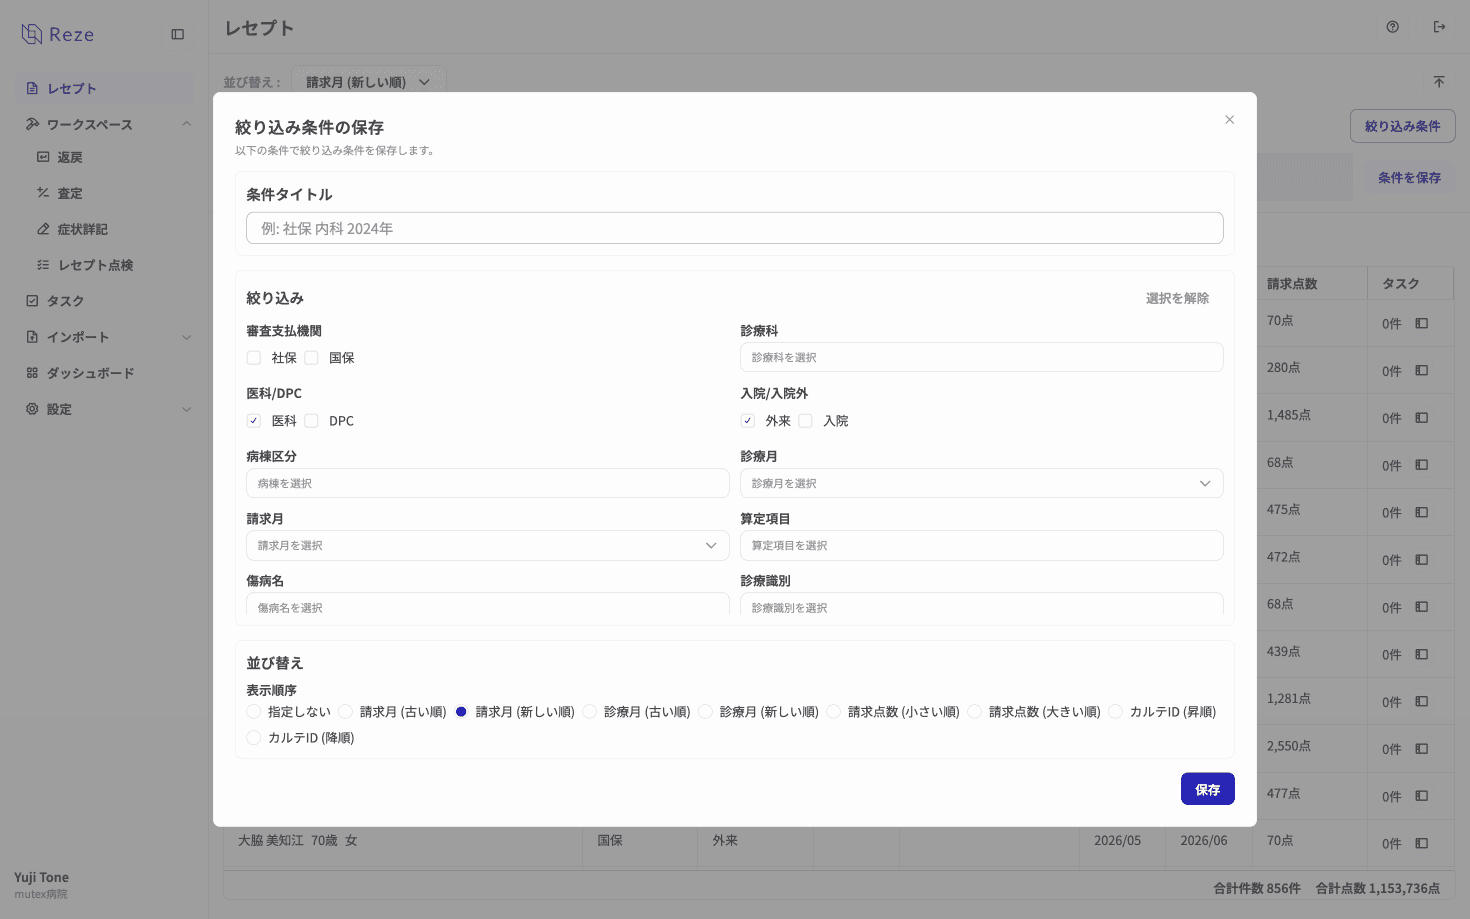Image resolution: width=1470 pixels, height=919 pixels.
Task: Click the 条件を保存 button
Action: click(1409, 177)
